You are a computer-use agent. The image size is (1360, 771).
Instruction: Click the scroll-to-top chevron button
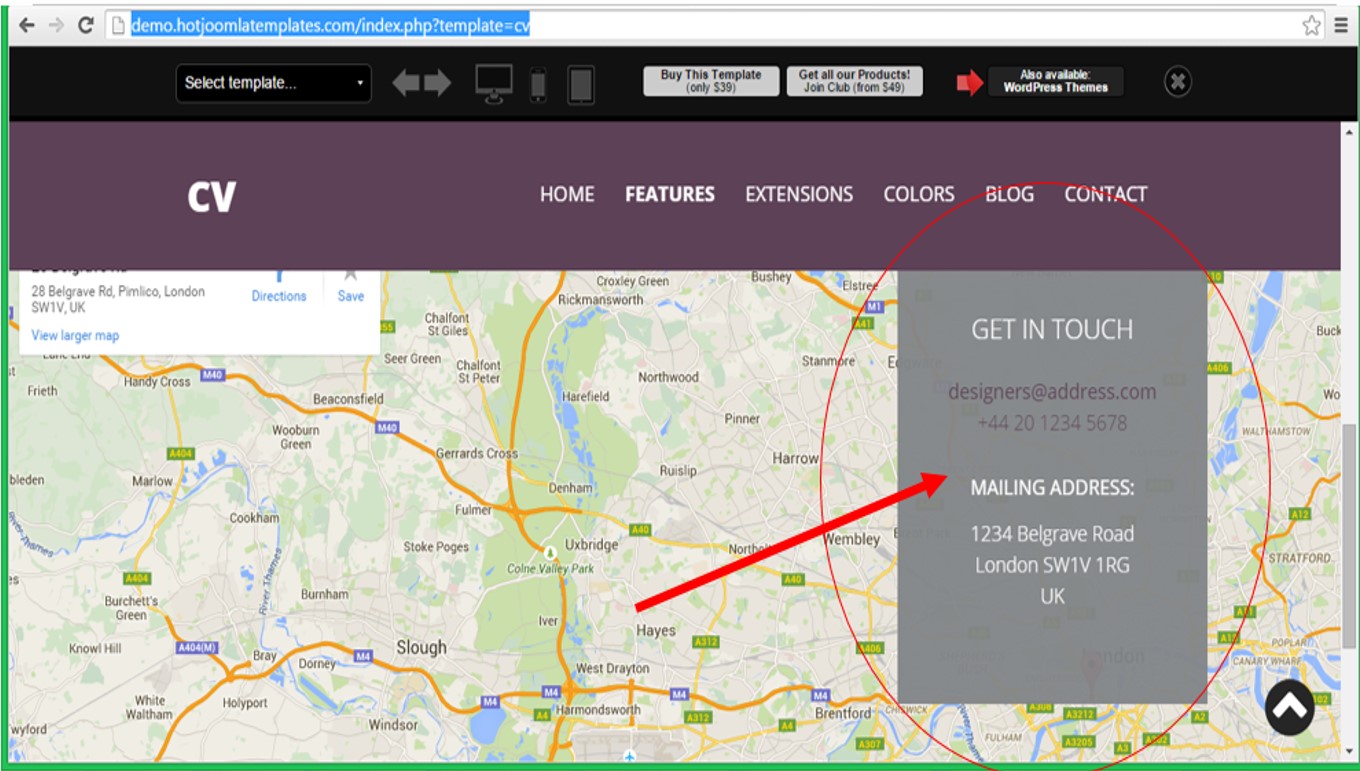[x=1289, y=707]
